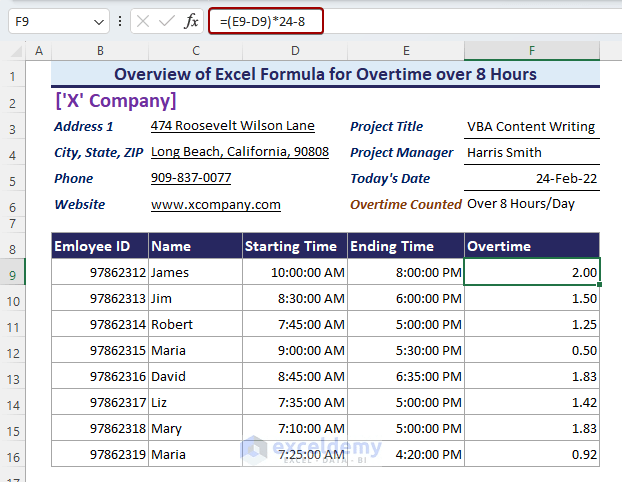Click name cell 'James'

(x=196, y=272)
